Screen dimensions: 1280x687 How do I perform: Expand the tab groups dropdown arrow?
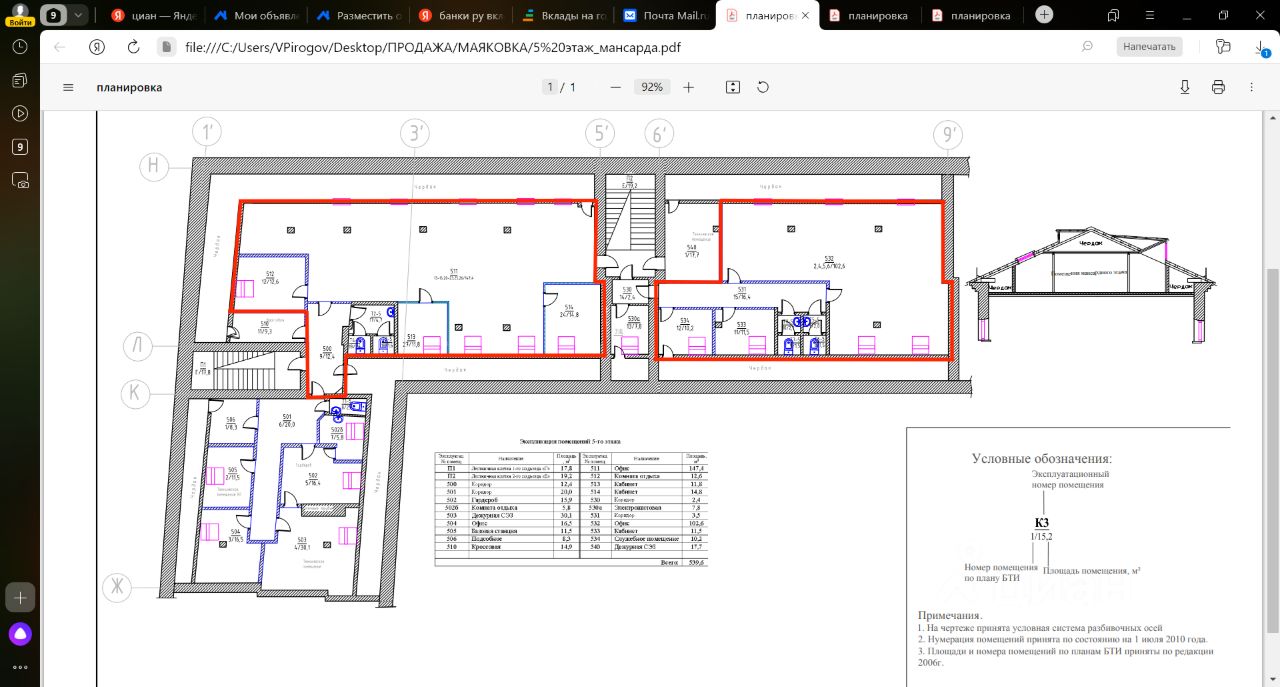tap(78, 15)
